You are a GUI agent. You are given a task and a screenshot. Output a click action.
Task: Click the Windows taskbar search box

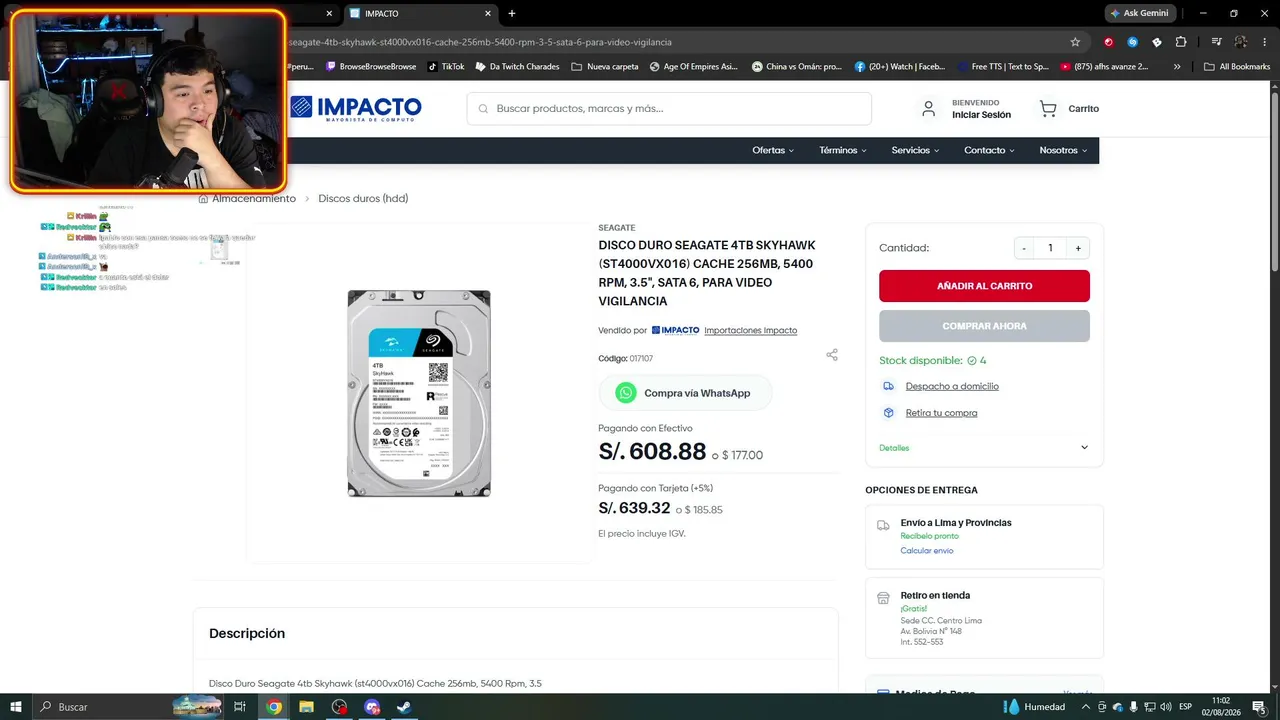click(127, 707)
